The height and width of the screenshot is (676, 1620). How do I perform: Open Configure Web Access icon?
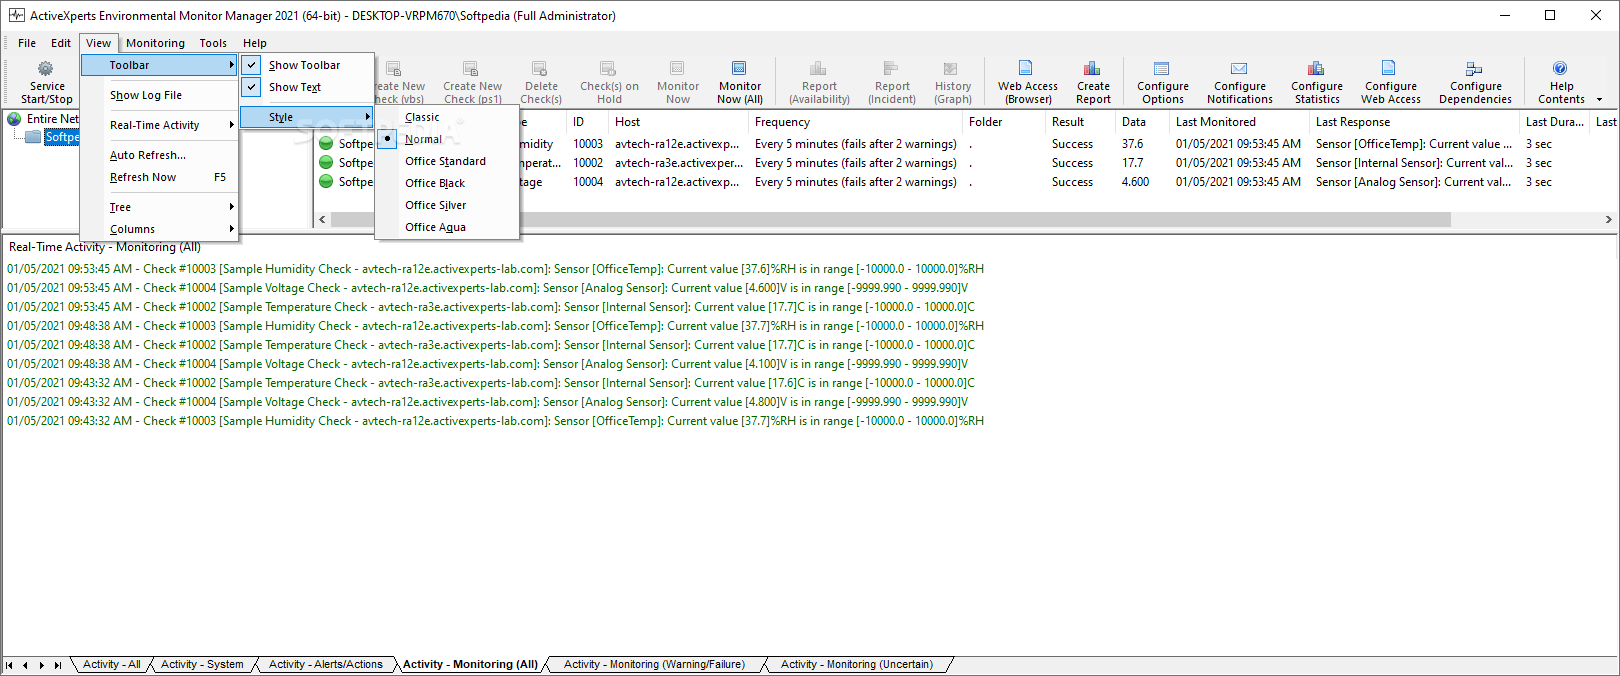click(x=1389, y=69)
